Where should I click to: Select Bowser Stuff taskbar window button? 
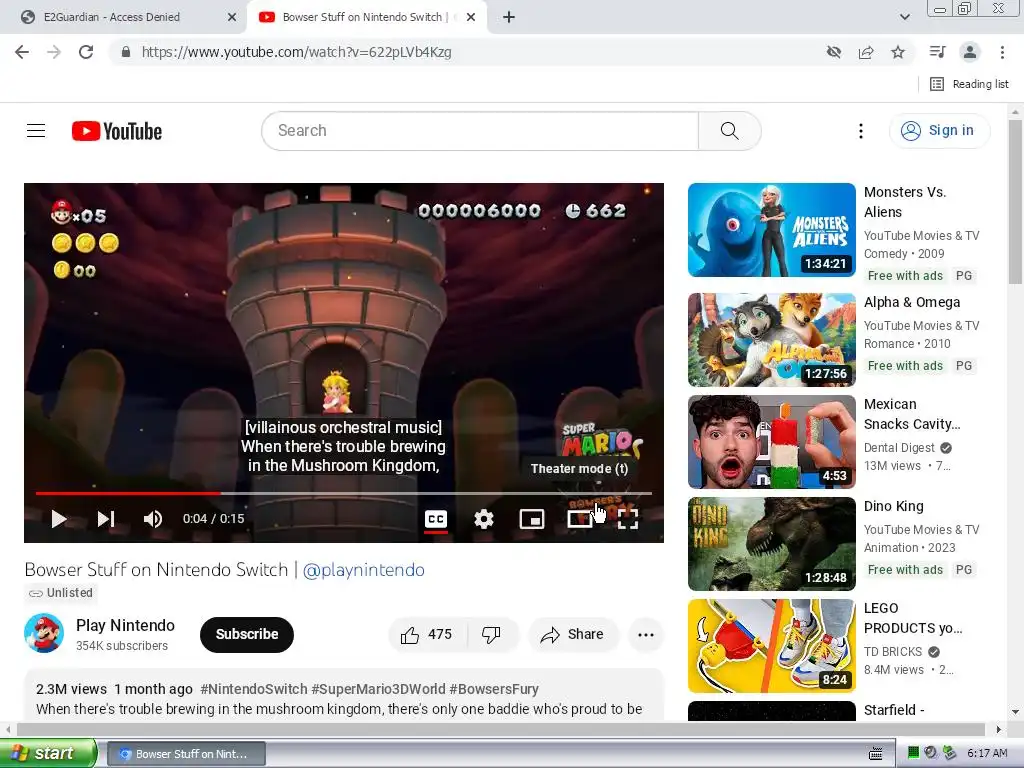(x=186, y=754)
